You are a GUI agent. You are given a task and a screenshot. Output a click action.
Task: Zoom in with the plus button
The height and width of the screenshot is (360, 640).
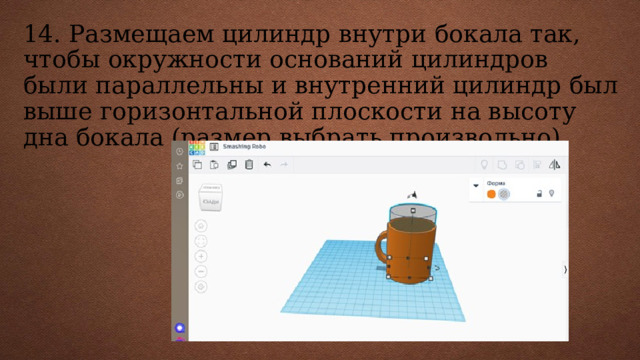tap(201, 256)
